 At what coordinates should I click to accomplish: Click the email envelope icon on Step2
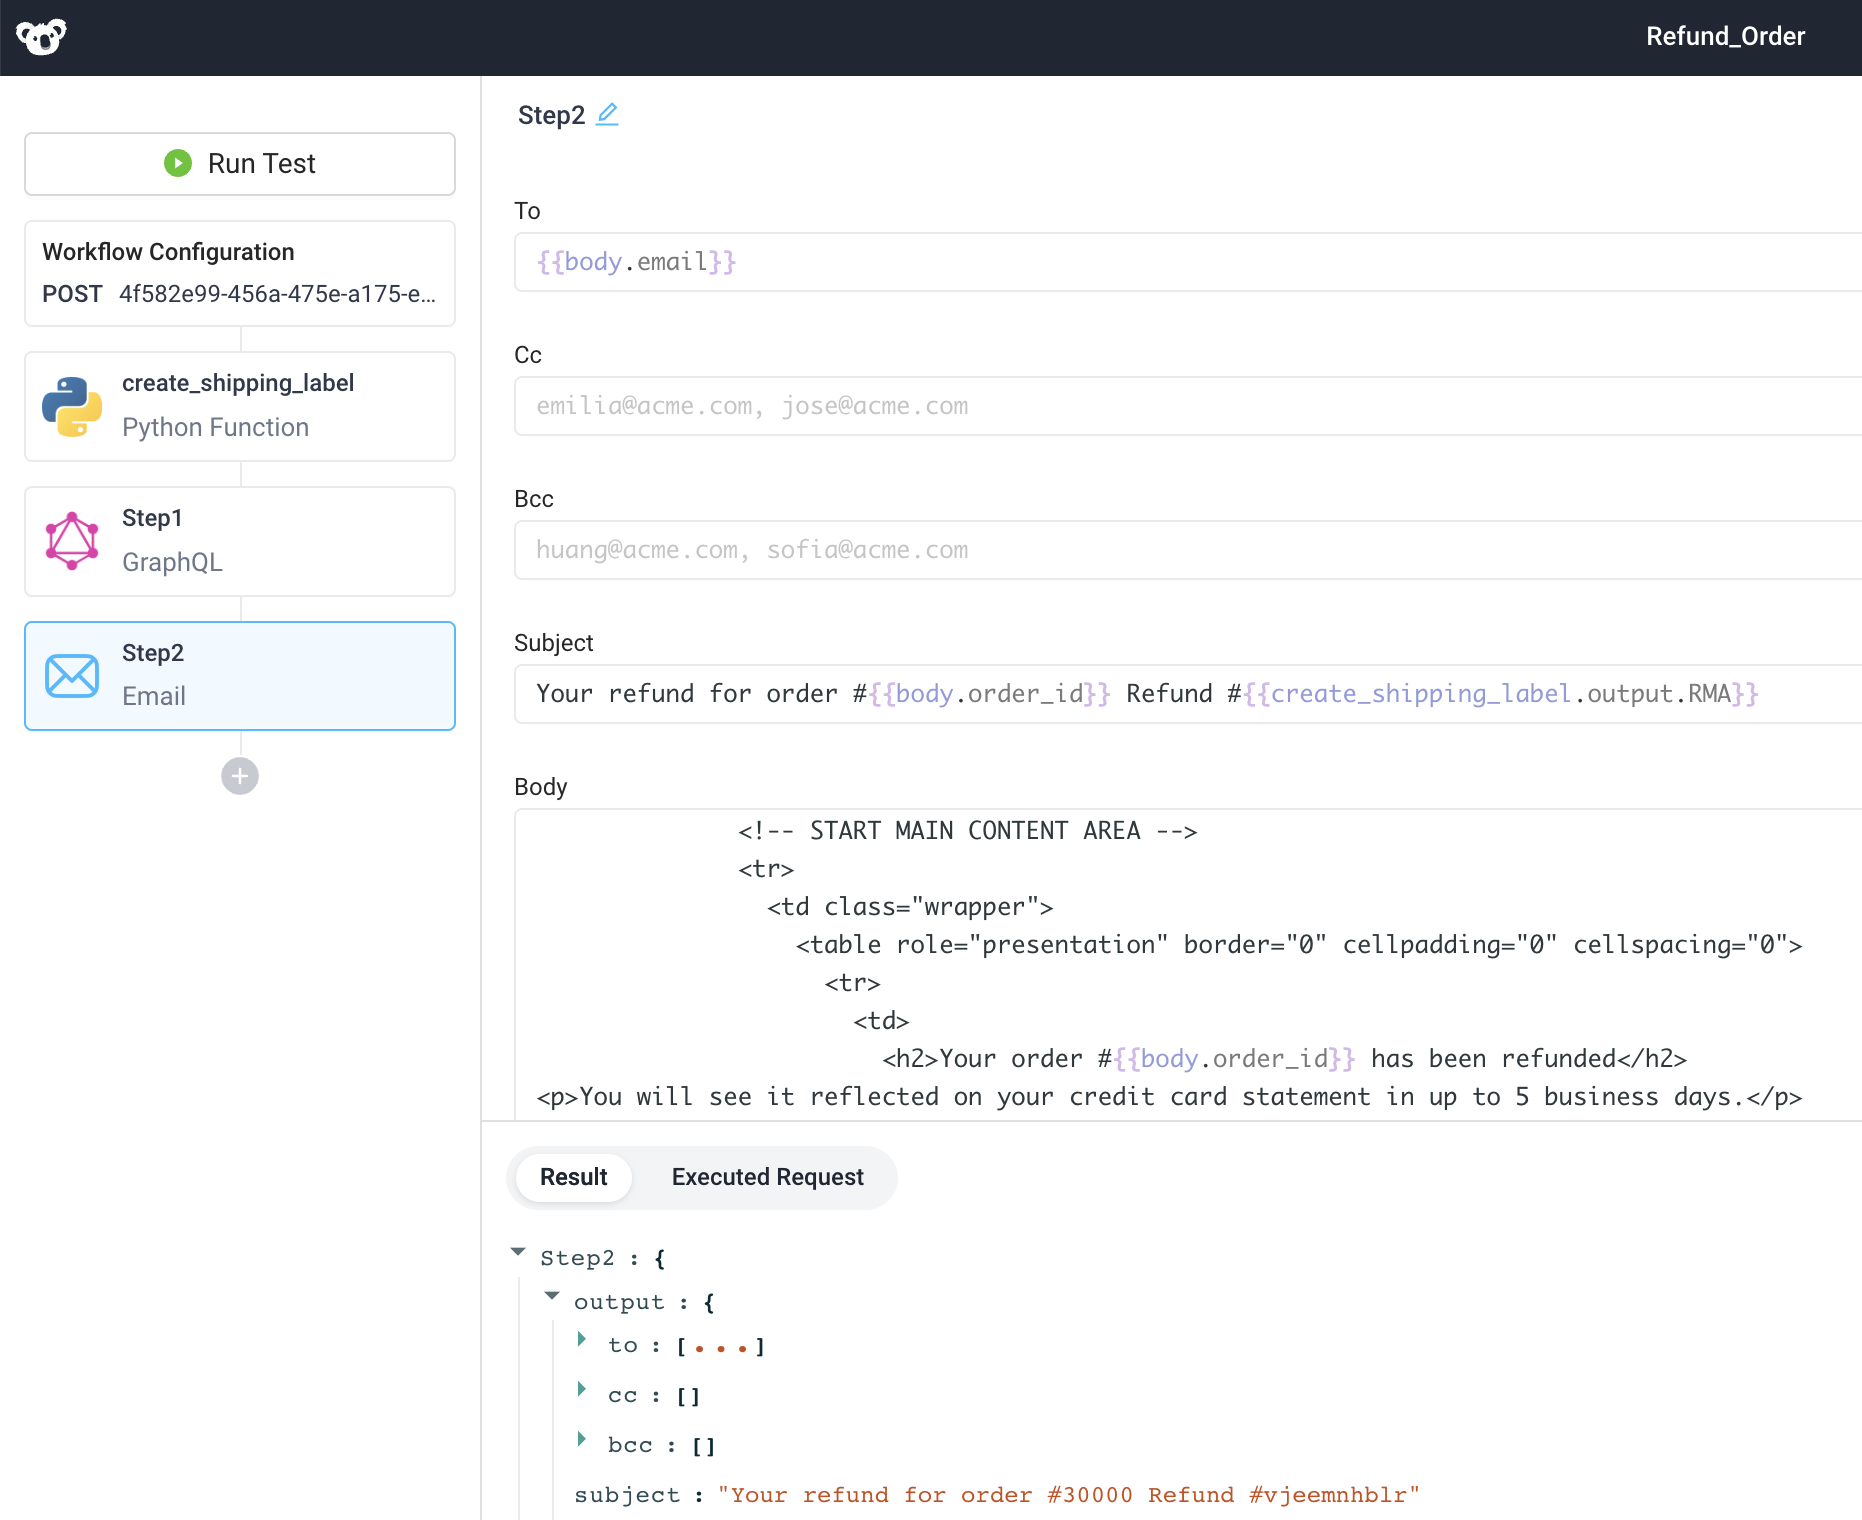tap(71, 675)
